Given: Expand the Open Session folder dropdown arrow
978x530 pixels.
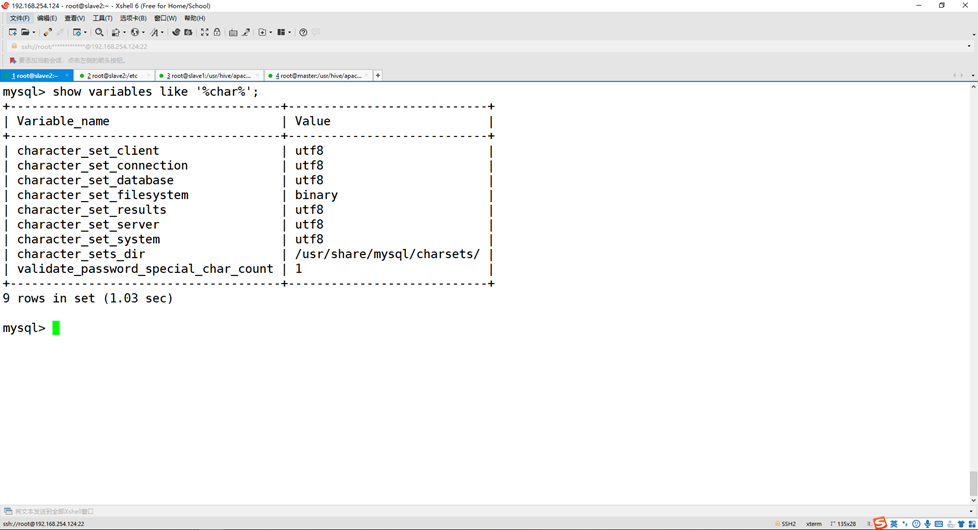Looking at the screenshot, I should 34,32.
